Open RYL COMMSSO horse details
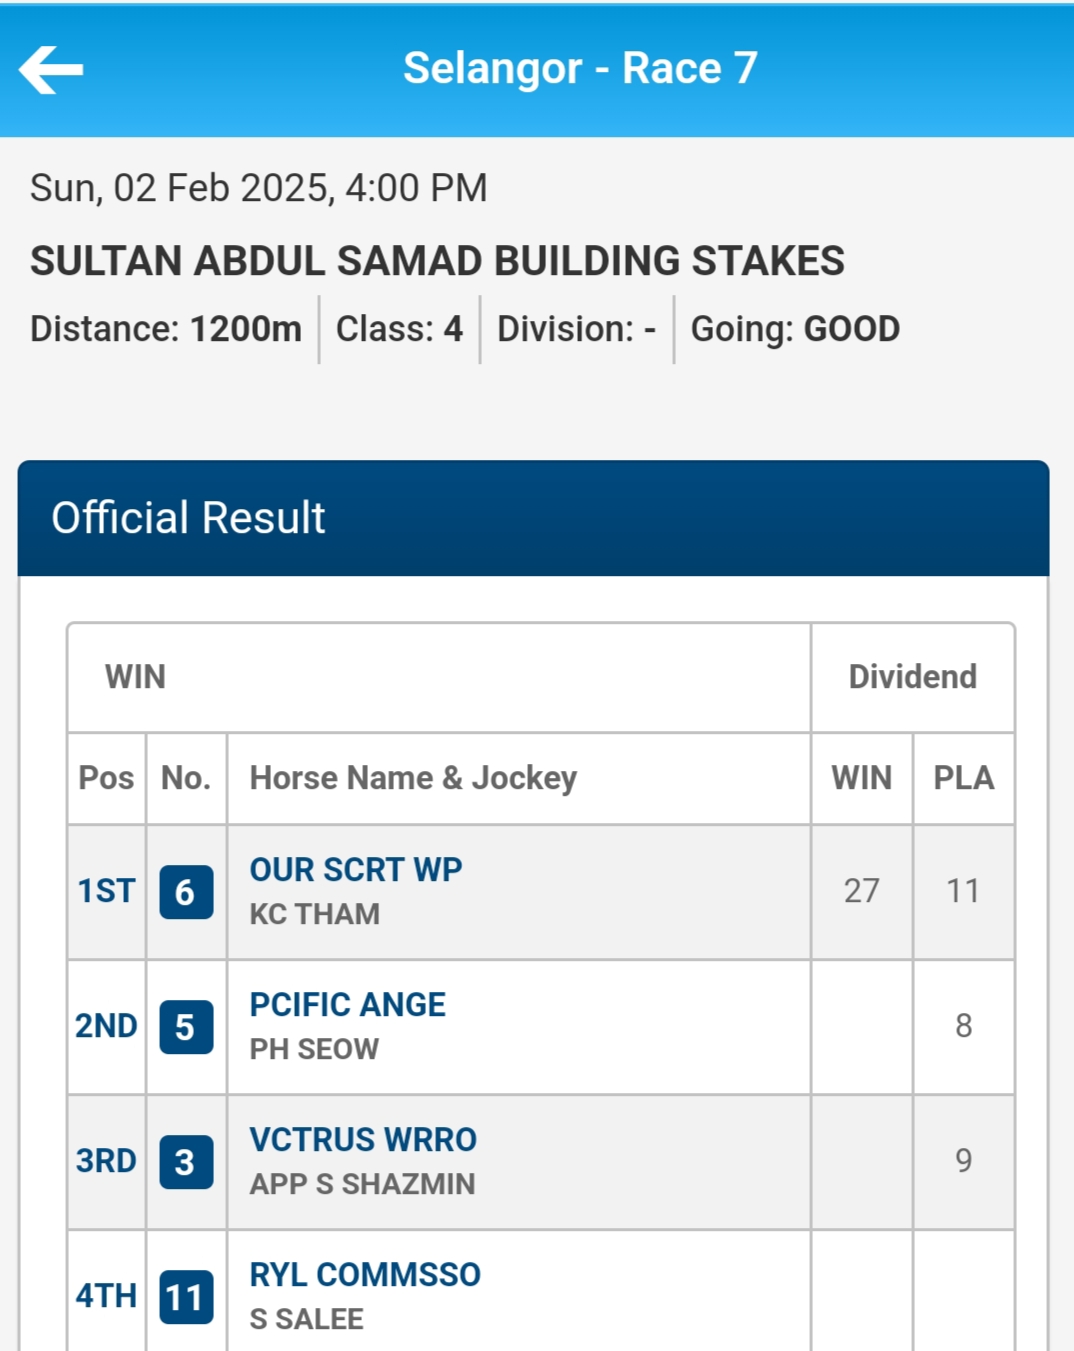 tap(365, 1275)
